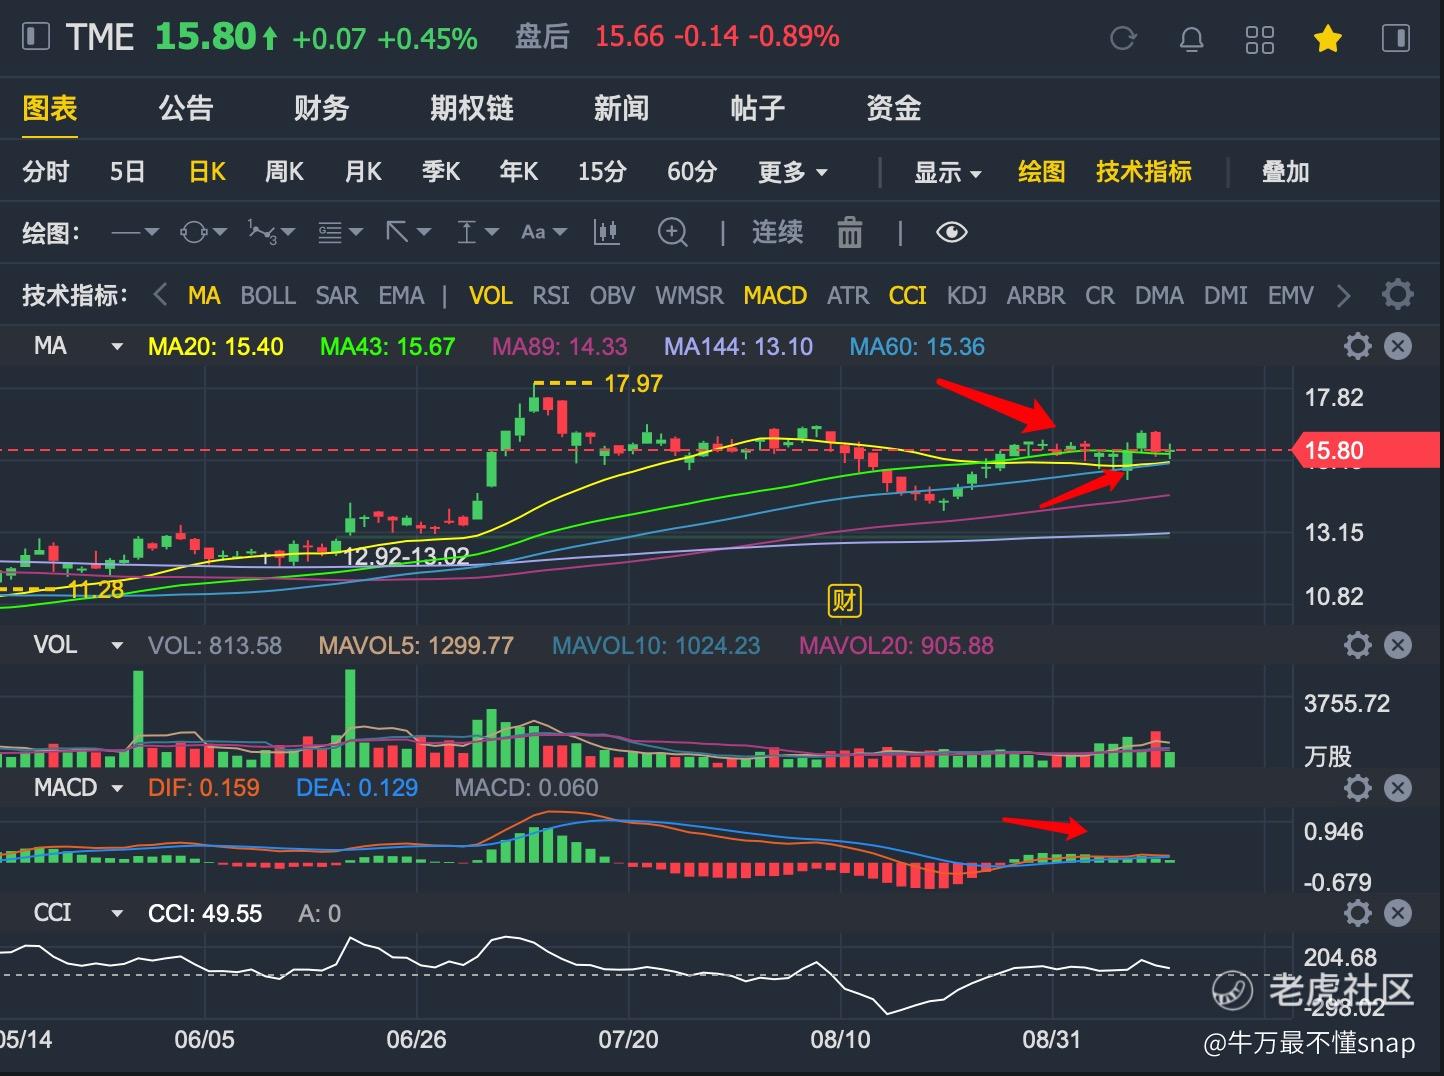Viewport: 1444px width, 1076px height.
Task: Click the refresh icon in the header
Action: pos(1124,39)
